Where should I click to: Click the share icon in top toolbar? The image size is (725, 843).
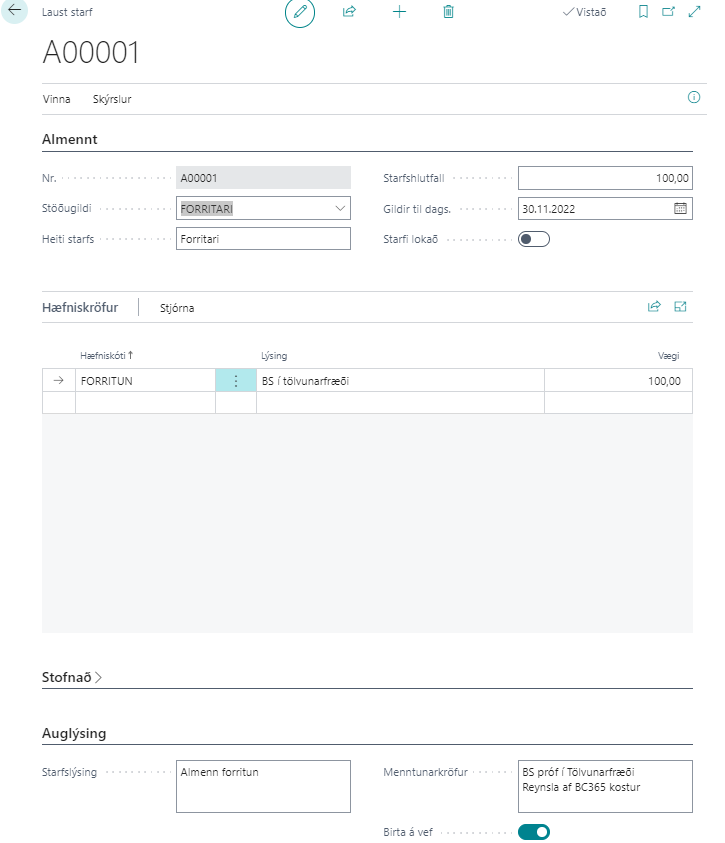[x=349, y=12]
